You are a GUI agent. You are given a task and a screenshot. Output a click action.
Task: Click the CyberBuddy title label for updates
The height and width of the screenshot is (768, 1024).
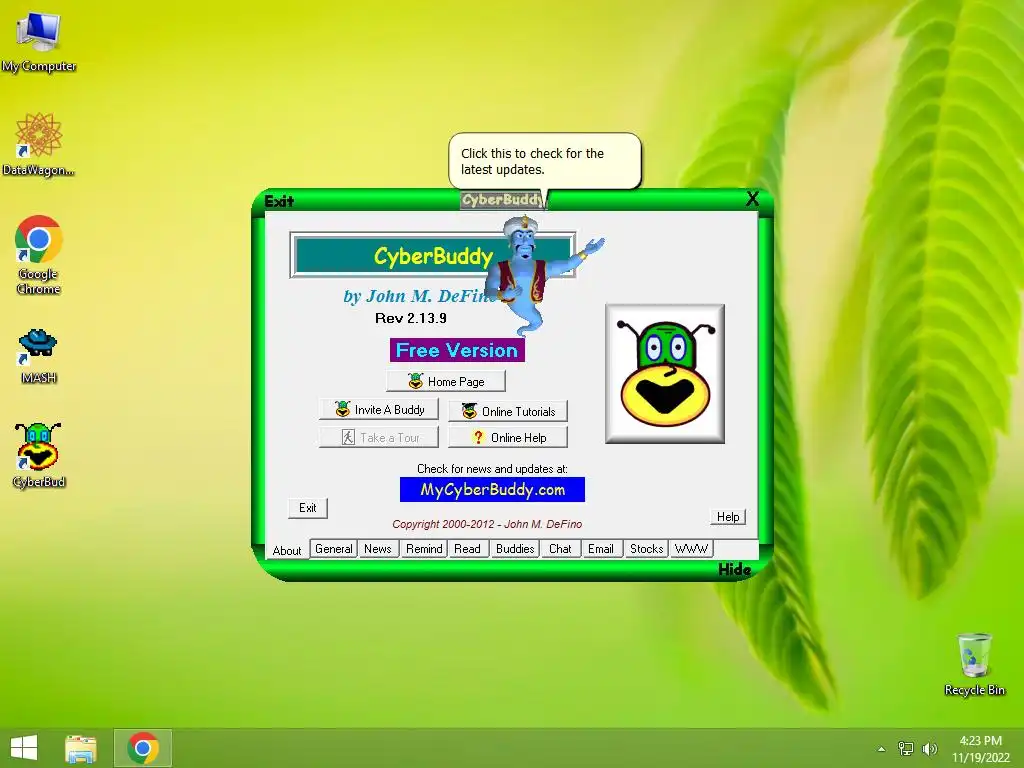point(503,200)
